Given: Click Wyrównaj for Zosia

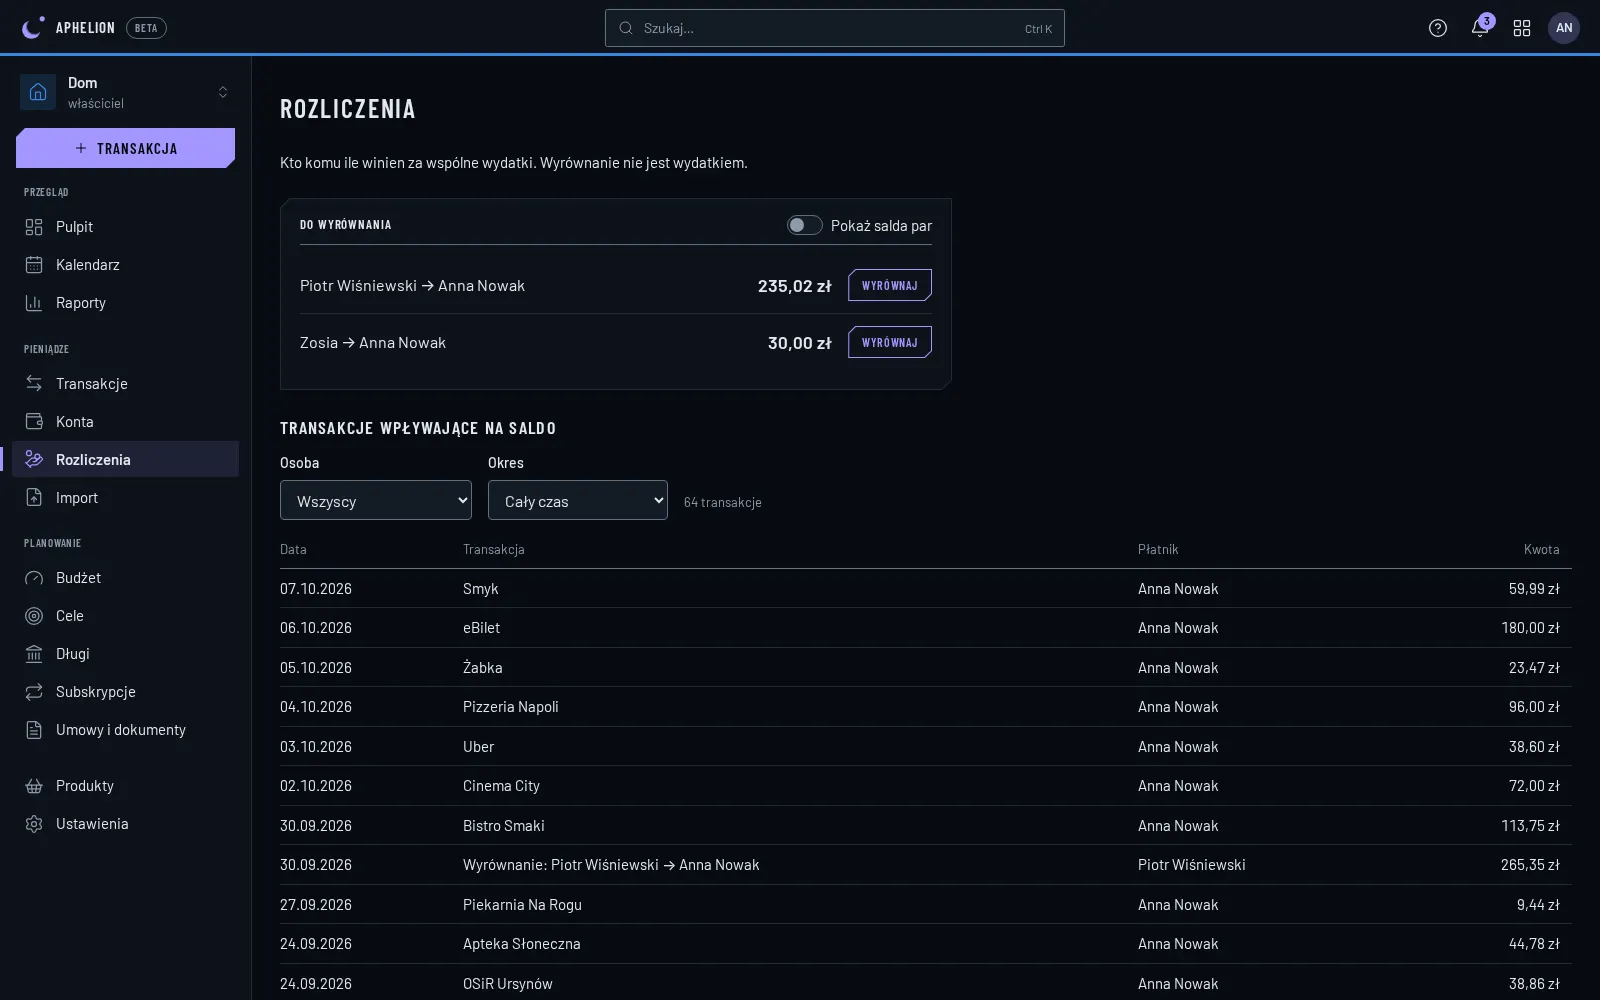Looking at the screenshot, I should [890, 342].
